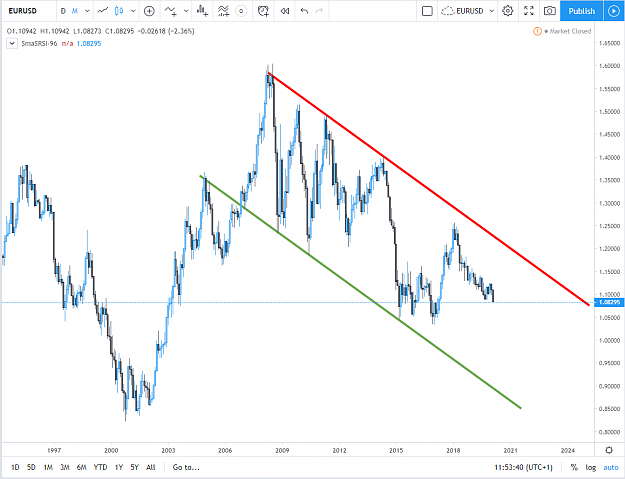Select the YTD date range
This screenshot has height=479, width=625.
(x=100, y=467)
